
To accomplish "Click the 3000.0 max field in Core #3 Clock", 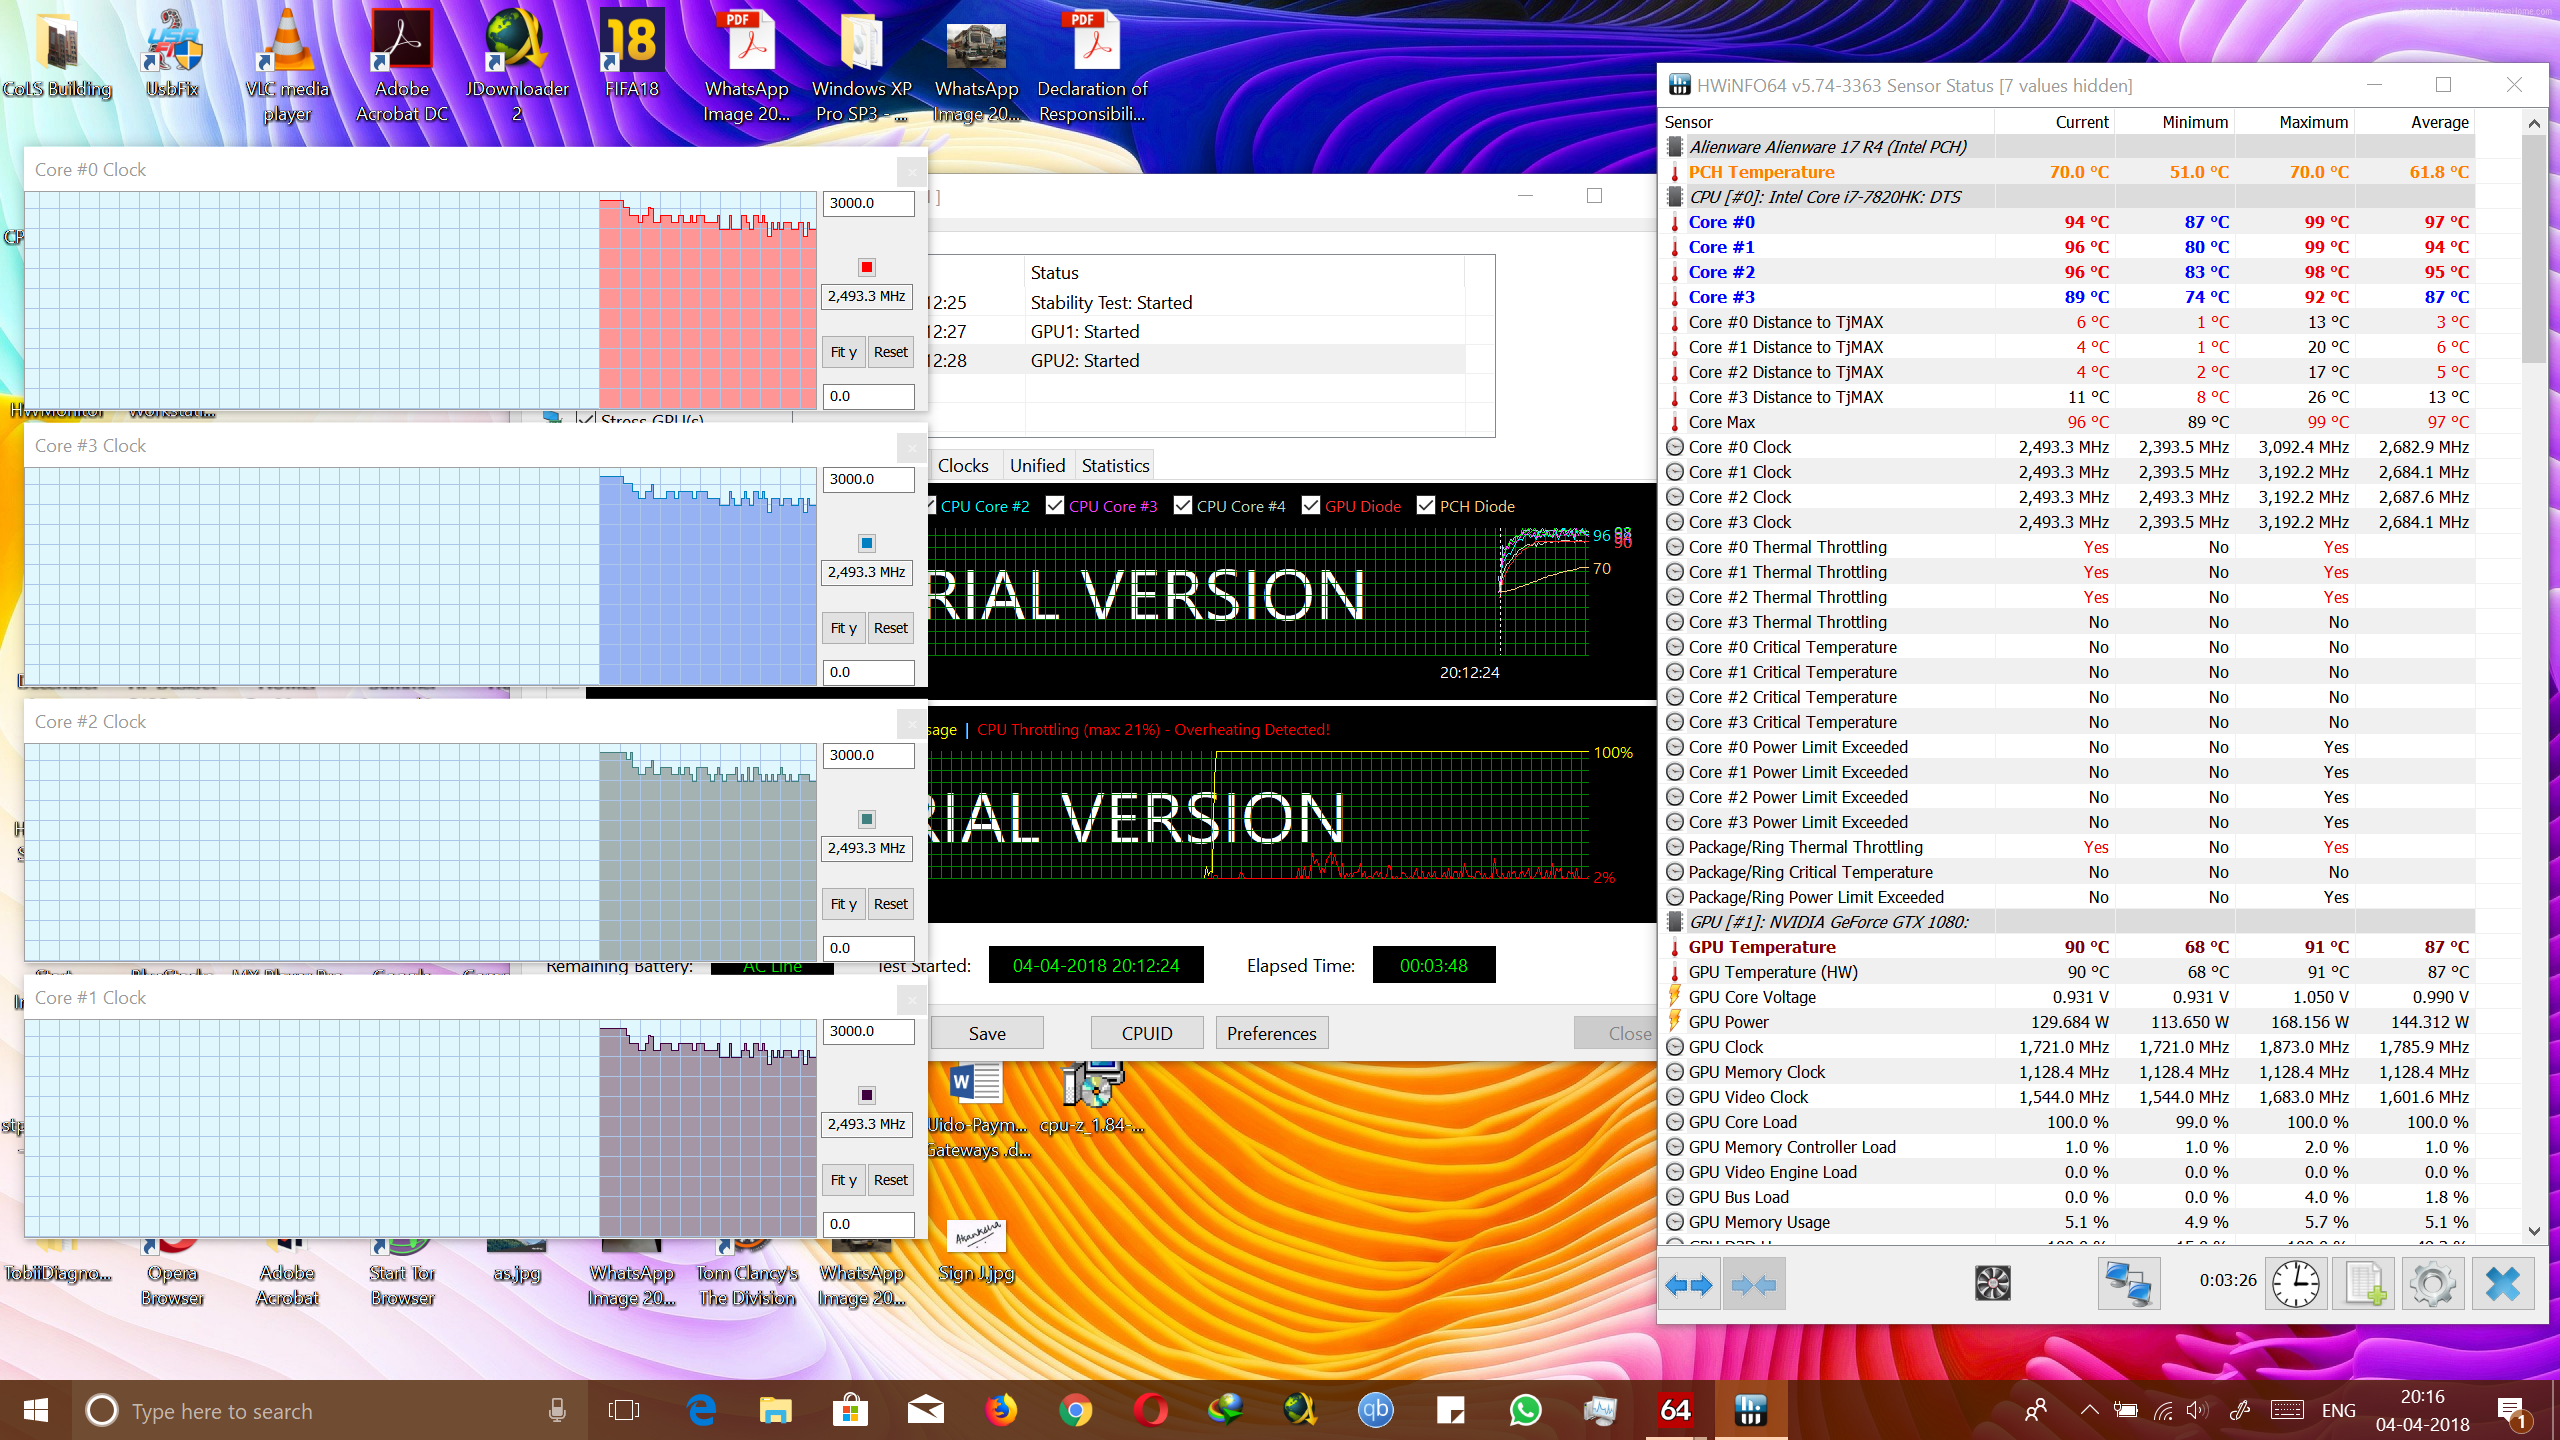I will (x=868, y=479).
